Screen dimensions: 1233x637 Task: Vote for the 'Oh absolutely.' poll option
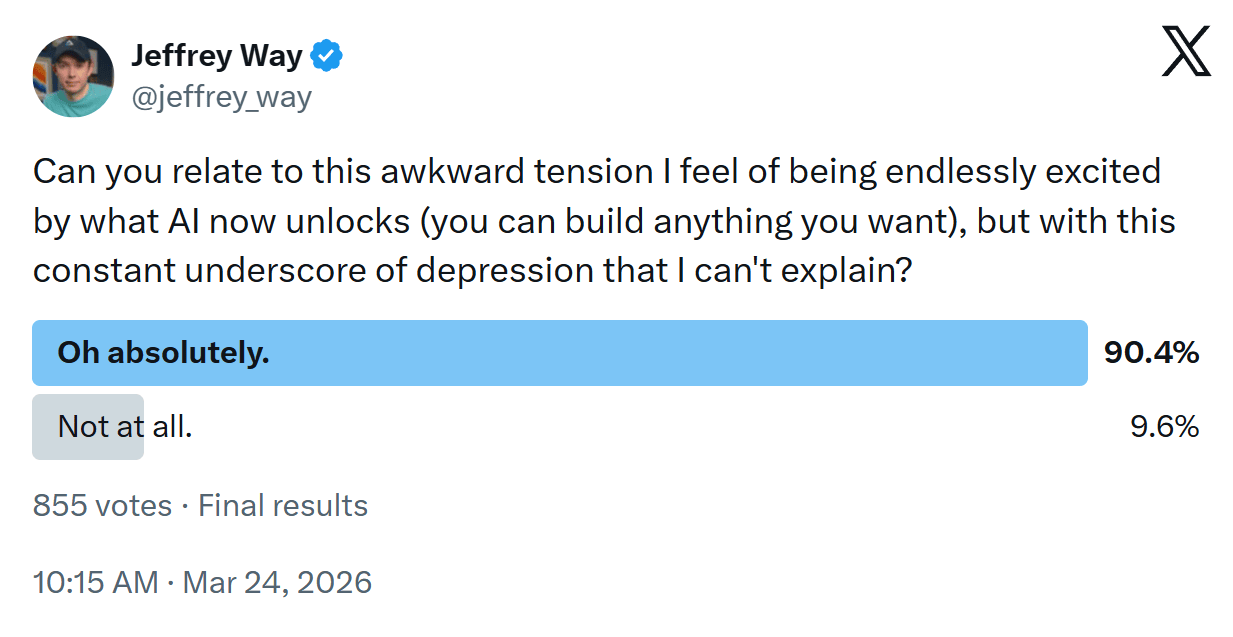(x=560, y=352)
